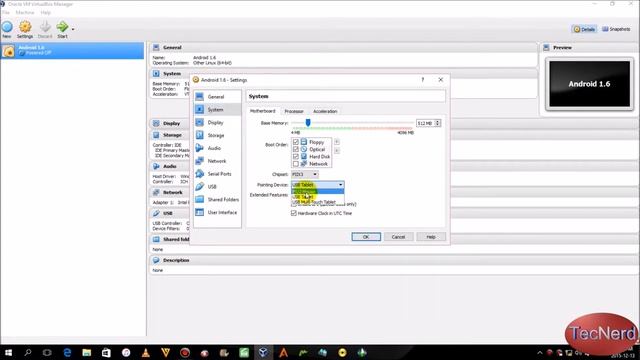Click the Display section icon in main Manager window

click(156, 123)
